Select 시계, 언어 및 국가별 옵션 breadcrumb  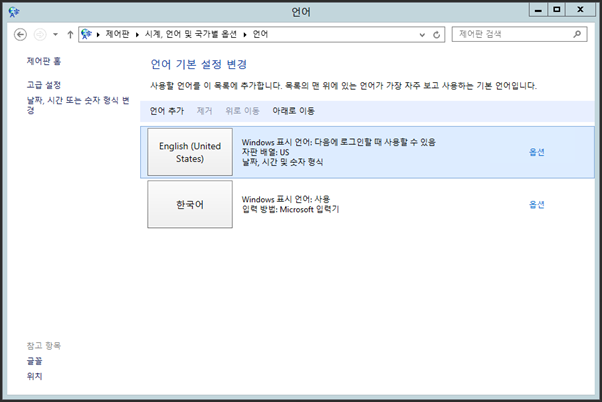point(190,34)
